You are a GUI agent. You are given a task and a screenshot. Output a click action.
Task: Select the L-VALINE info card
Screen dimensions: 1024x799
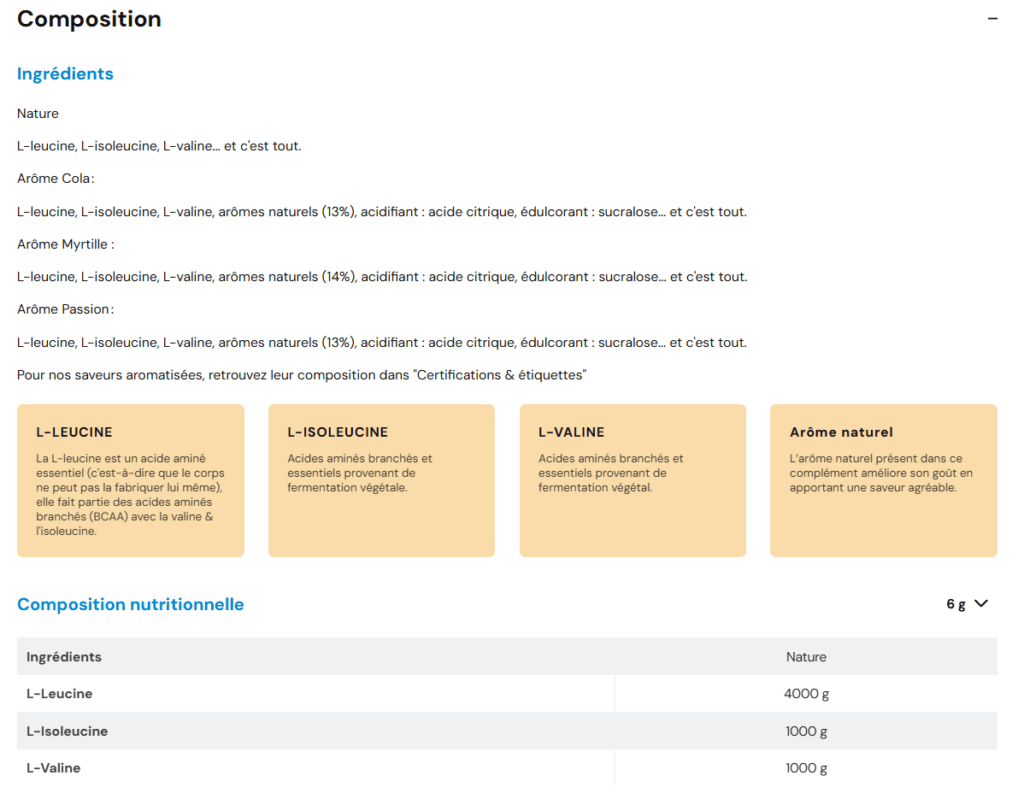[633, 480]
